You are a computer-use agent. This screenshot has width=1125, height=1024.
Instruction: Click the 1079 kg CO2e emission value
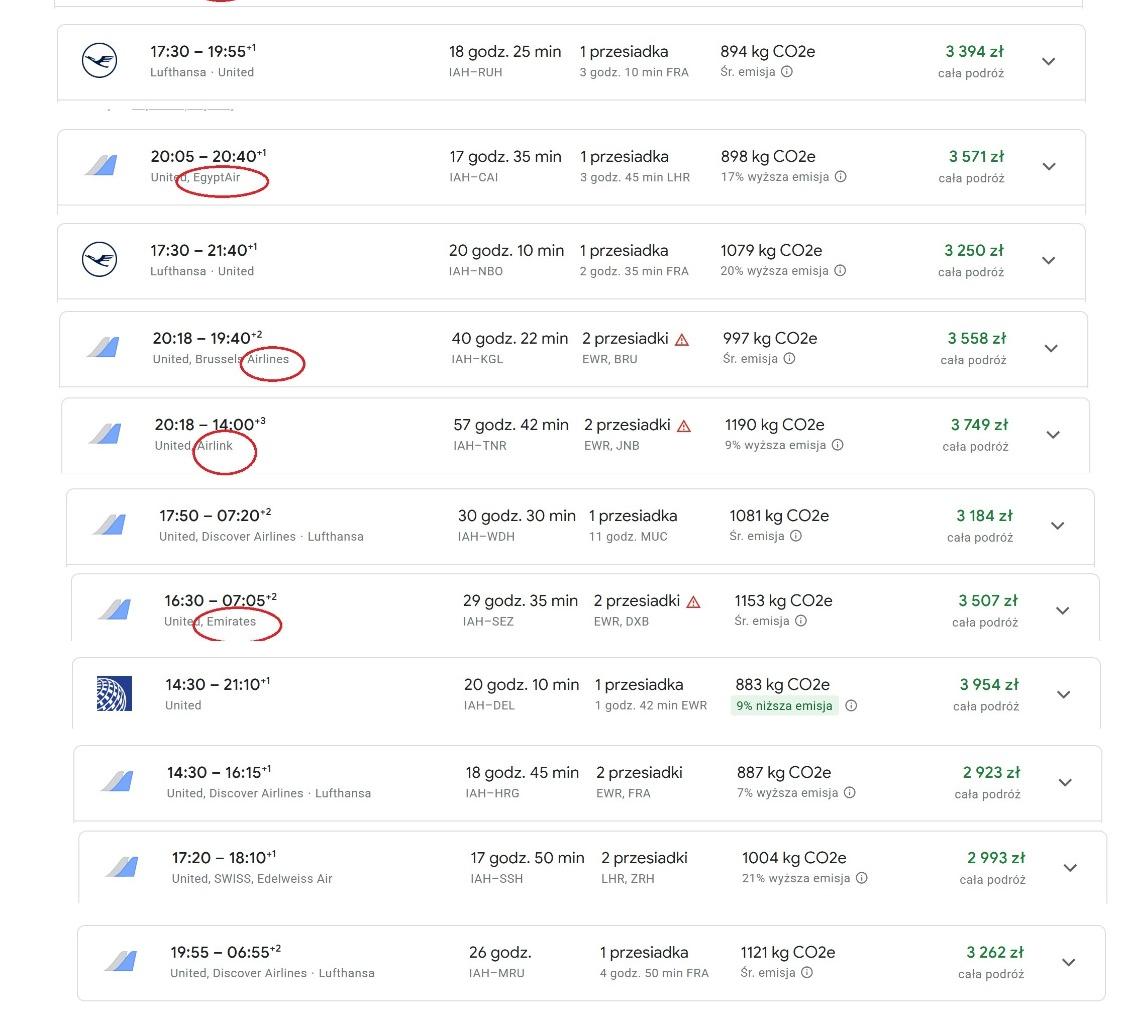[771, 250]
